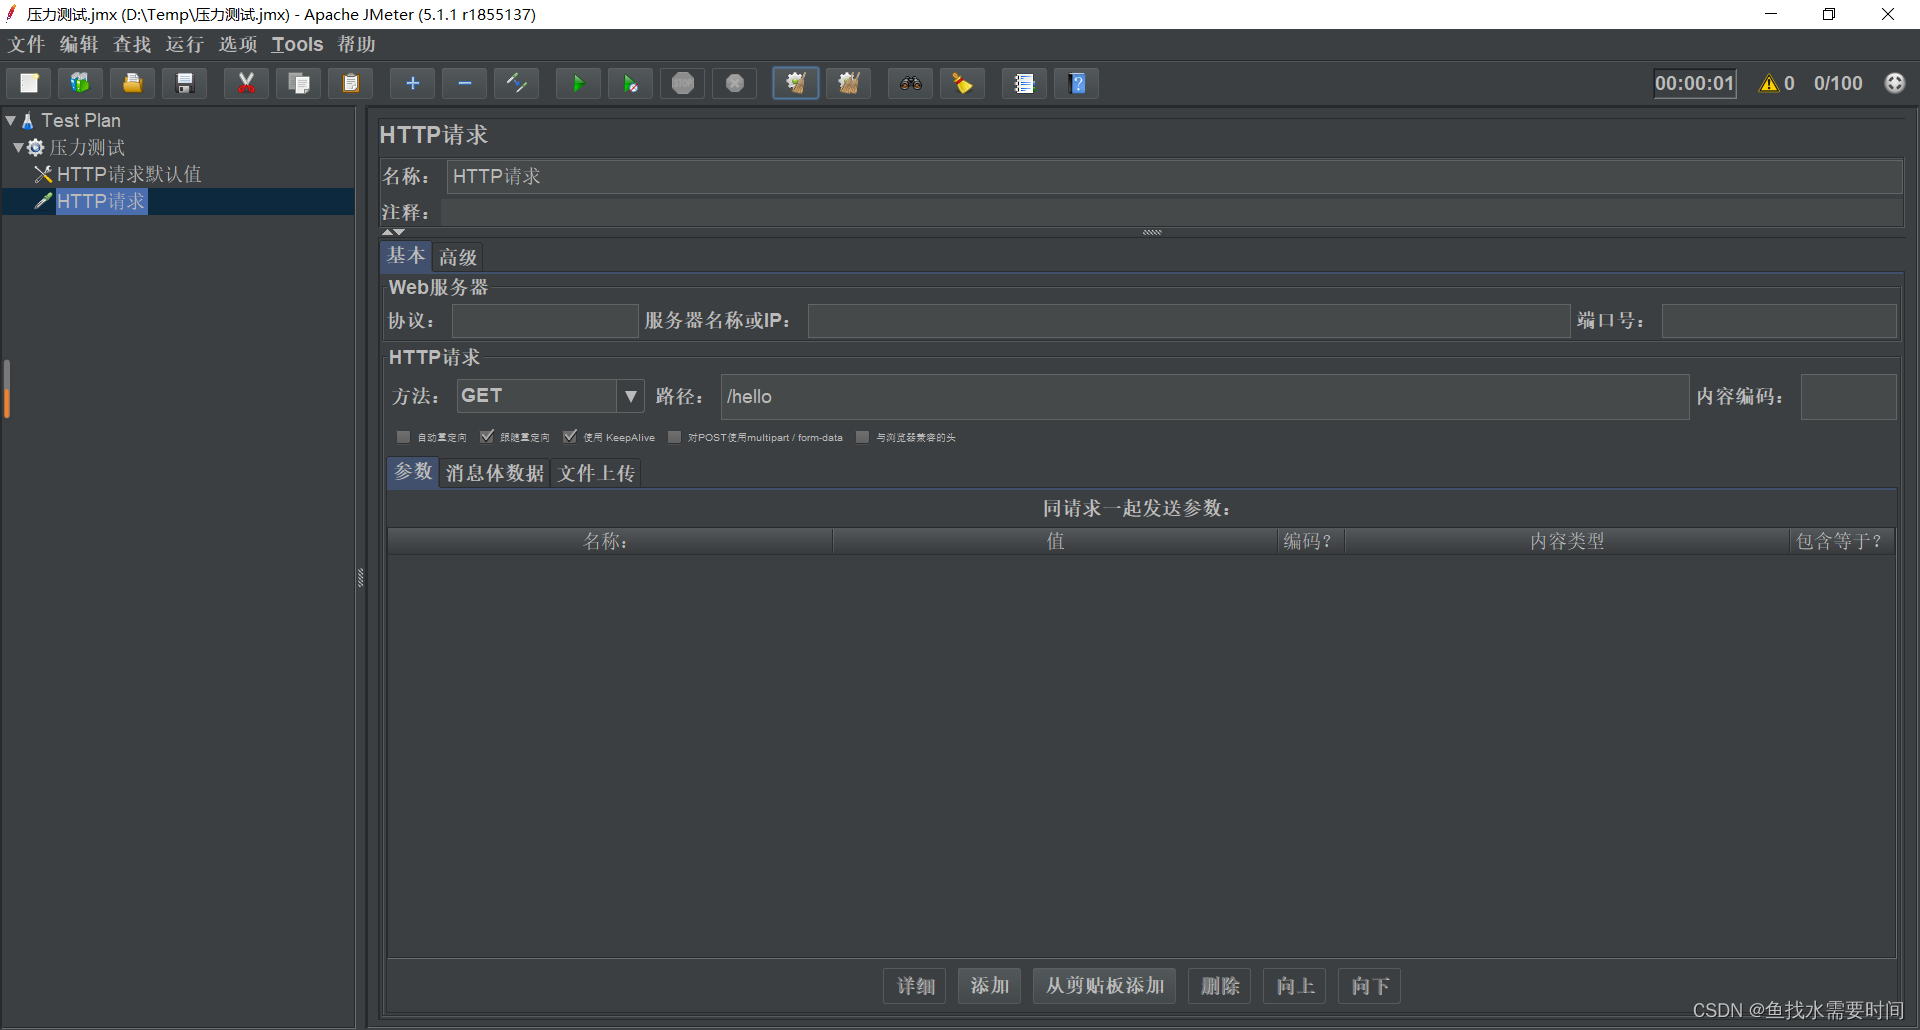This screenshot has height=1030, width=1920.
Task: Open Help with question mark icon
Action: [1076, 84]
